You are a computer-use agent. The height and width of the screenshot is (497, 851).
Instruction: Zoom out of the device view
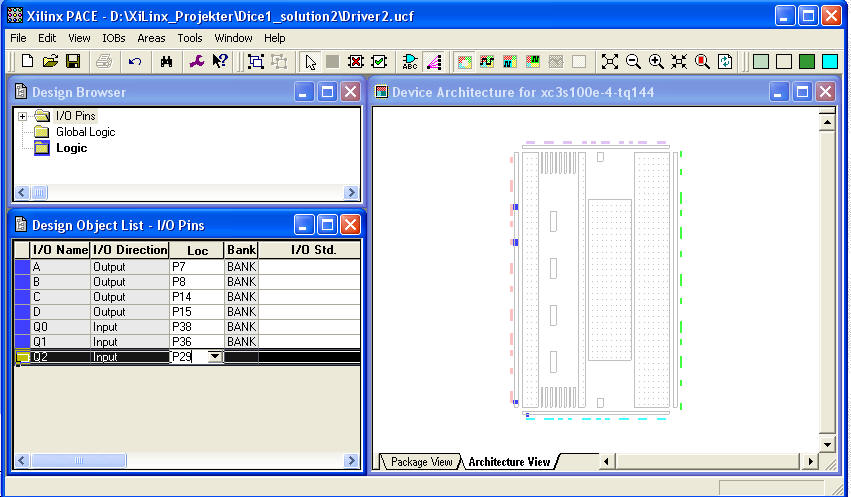633,61
